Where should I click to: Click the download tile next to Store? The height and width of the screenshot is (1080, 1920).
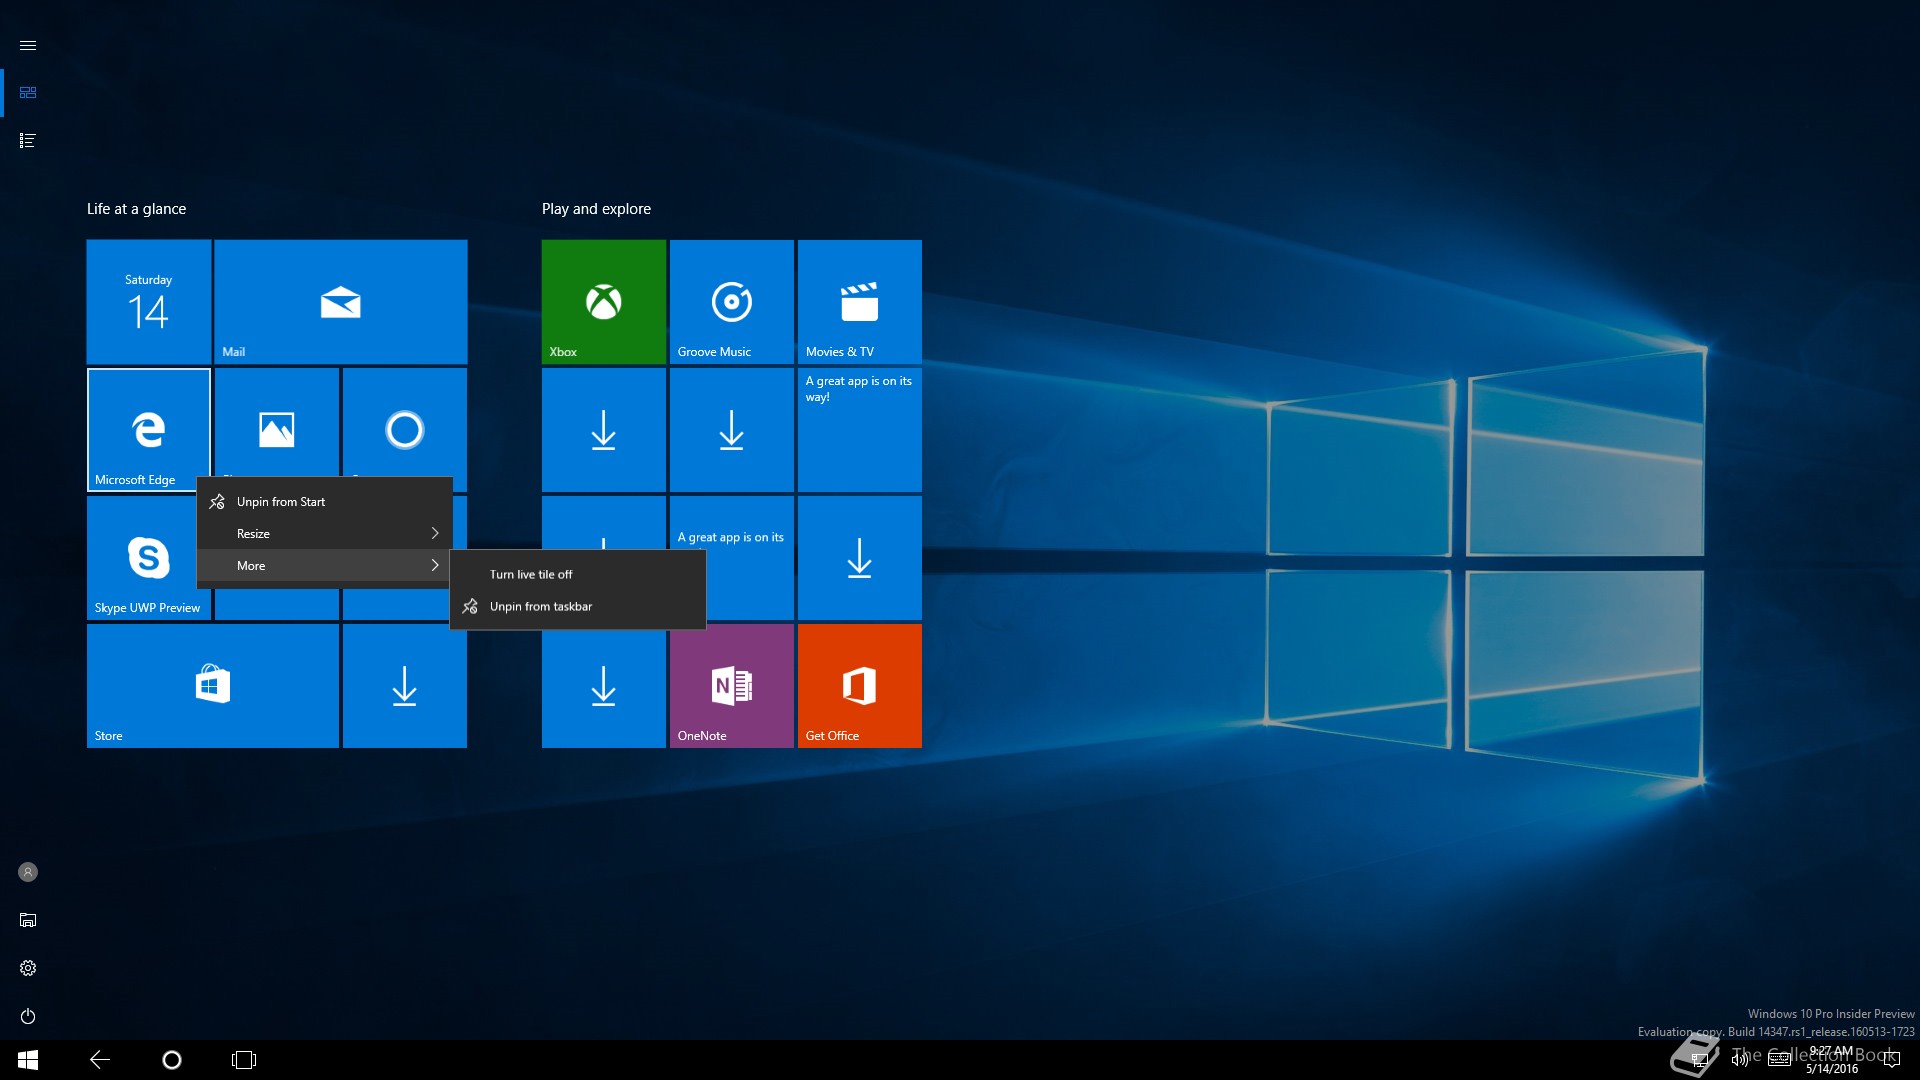[405, 686]
